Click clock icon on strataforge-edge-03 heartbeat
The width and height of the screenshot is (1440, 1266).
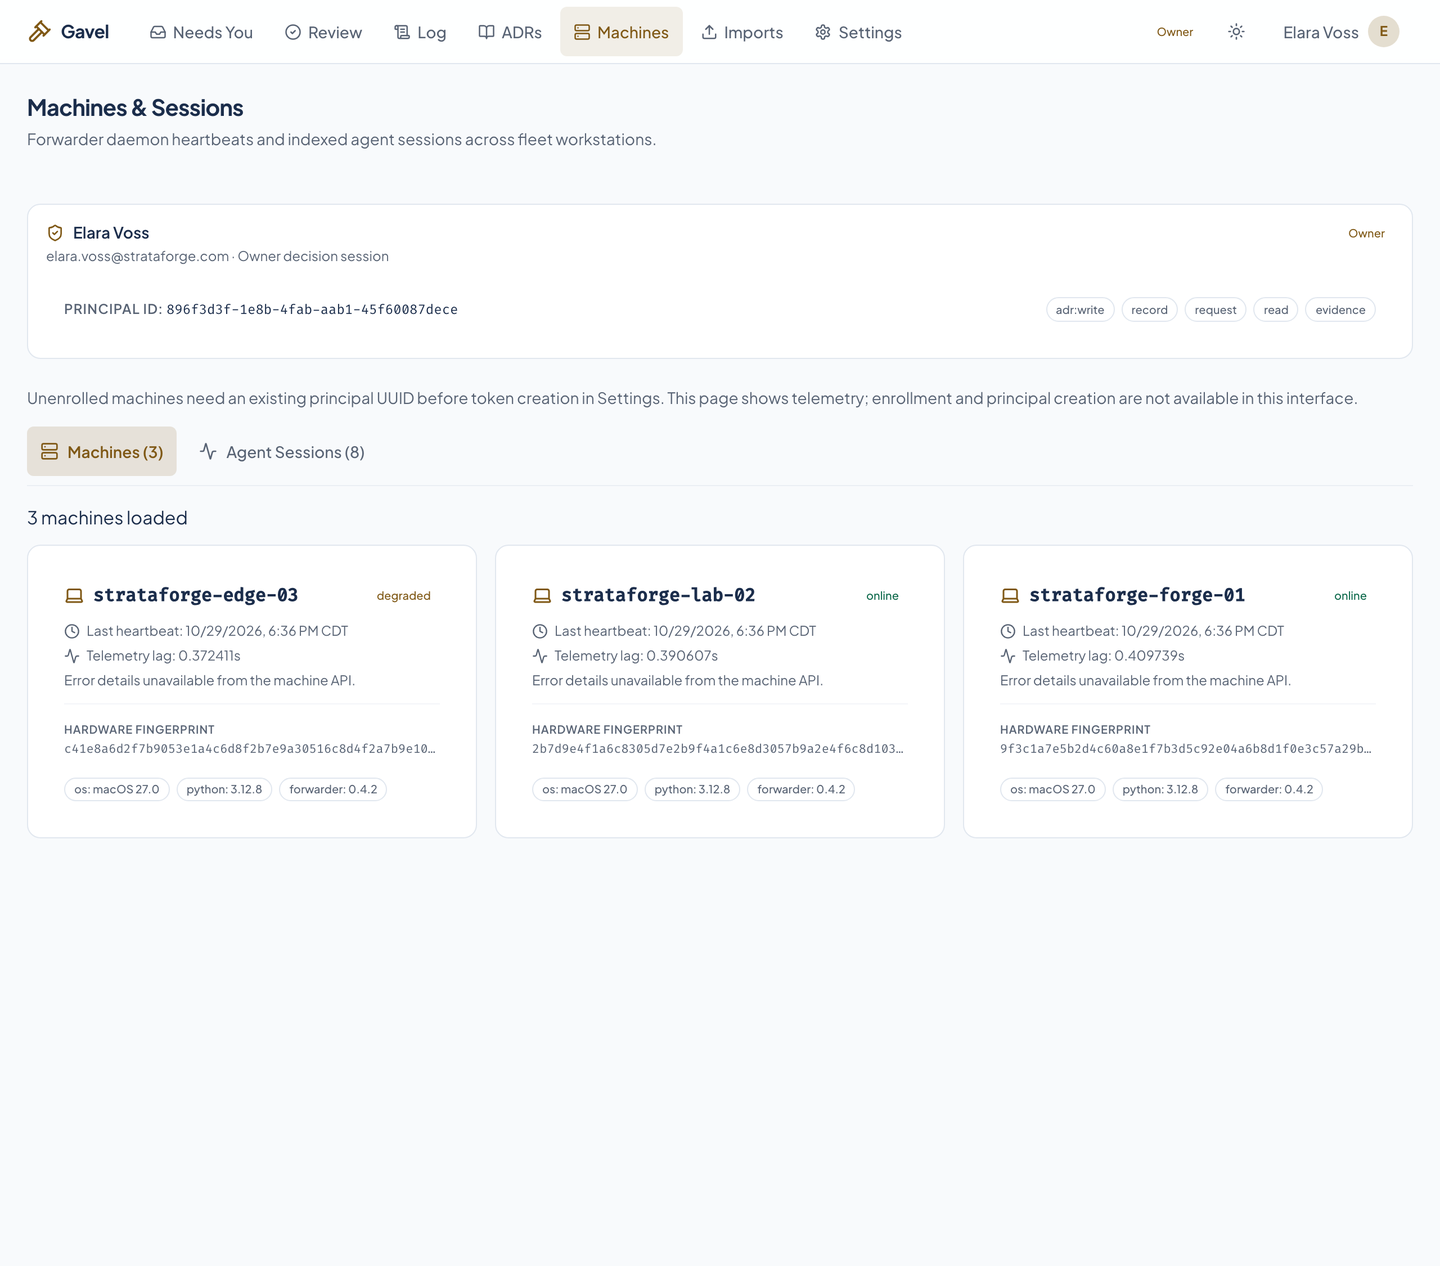click(72, 631)
